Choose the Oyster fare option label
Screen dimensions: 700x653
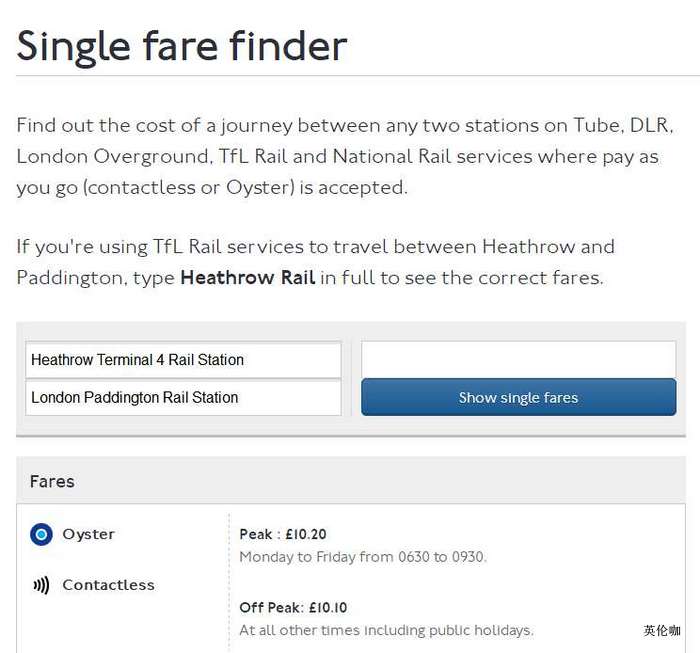click(x=88, y=535)
